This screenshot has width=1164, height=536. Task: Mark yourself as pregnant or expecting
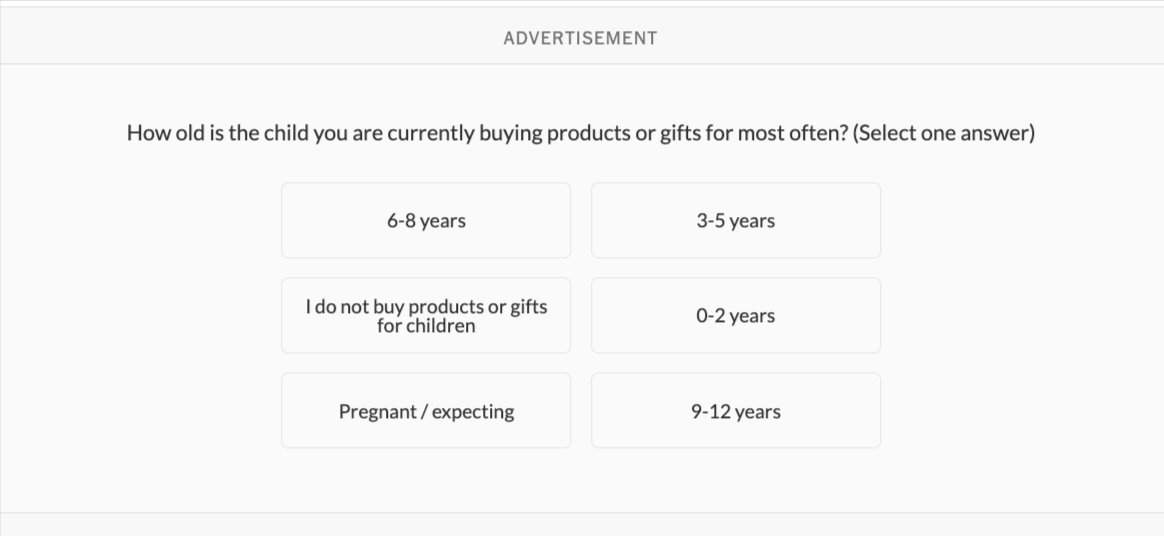pyautogui.click(x=426, y=411)
